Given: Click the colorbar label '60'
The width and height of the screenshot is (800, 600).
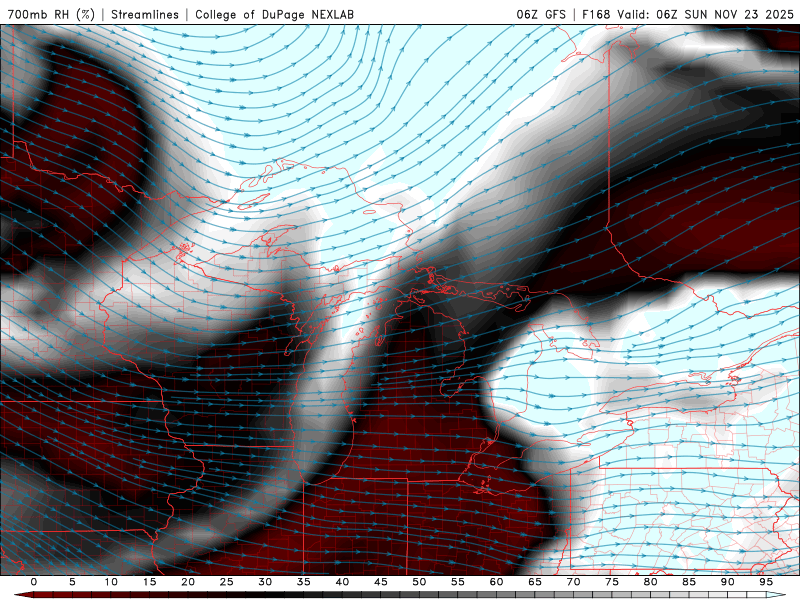Looking at the screenshot, I should click(x=496, y=582).
